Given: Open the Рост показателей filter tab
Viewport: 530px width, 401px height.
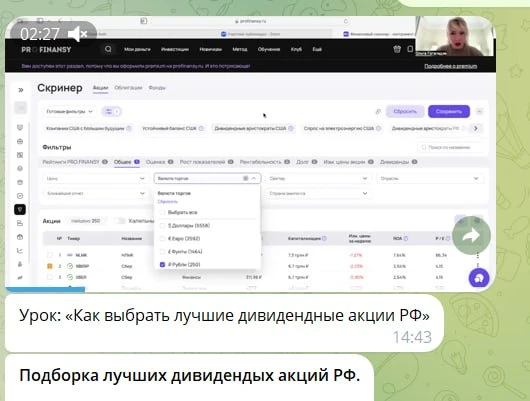Looking at the screenshot, I should 206,162.
